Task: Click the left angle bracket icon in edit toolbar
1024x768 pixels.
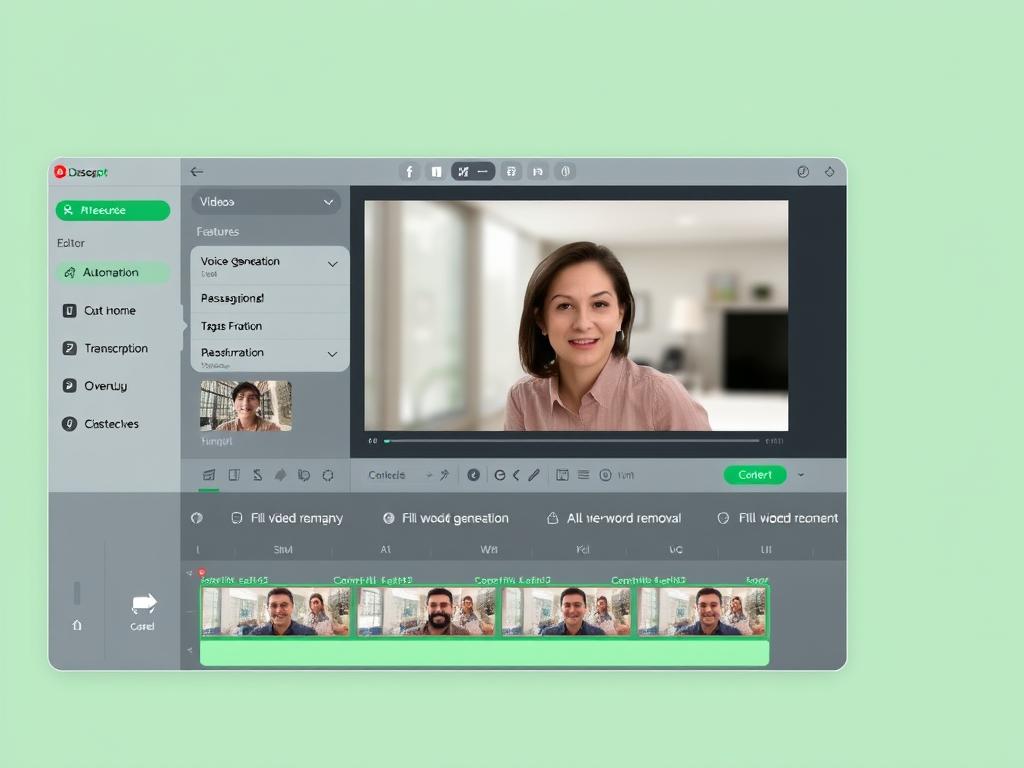Action: 516,475
